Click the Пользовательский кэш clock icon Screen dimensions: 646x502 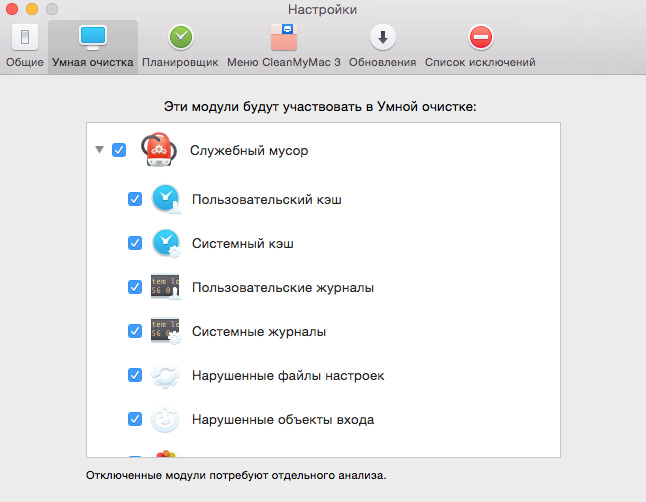tap(166, 199)
